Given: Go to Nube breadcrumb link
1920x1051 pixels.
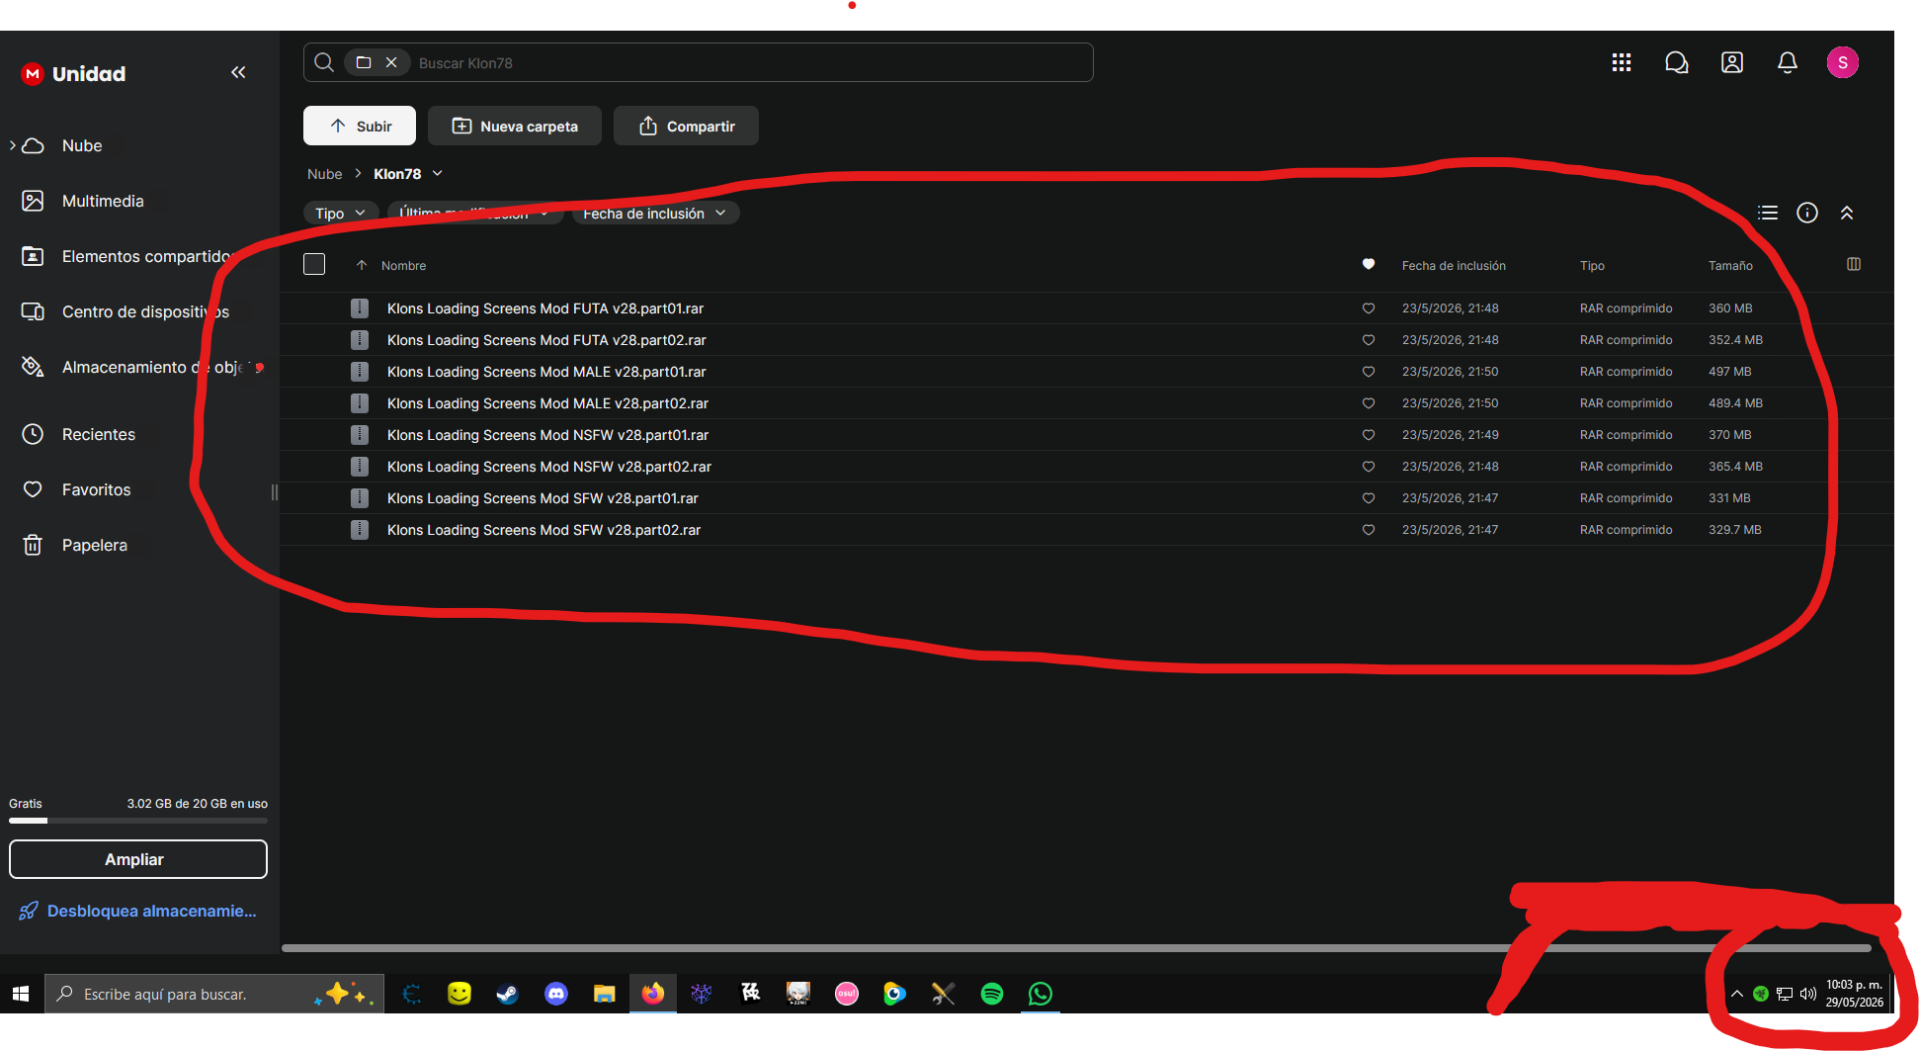Looking at the screenshot, I should 324,173.
